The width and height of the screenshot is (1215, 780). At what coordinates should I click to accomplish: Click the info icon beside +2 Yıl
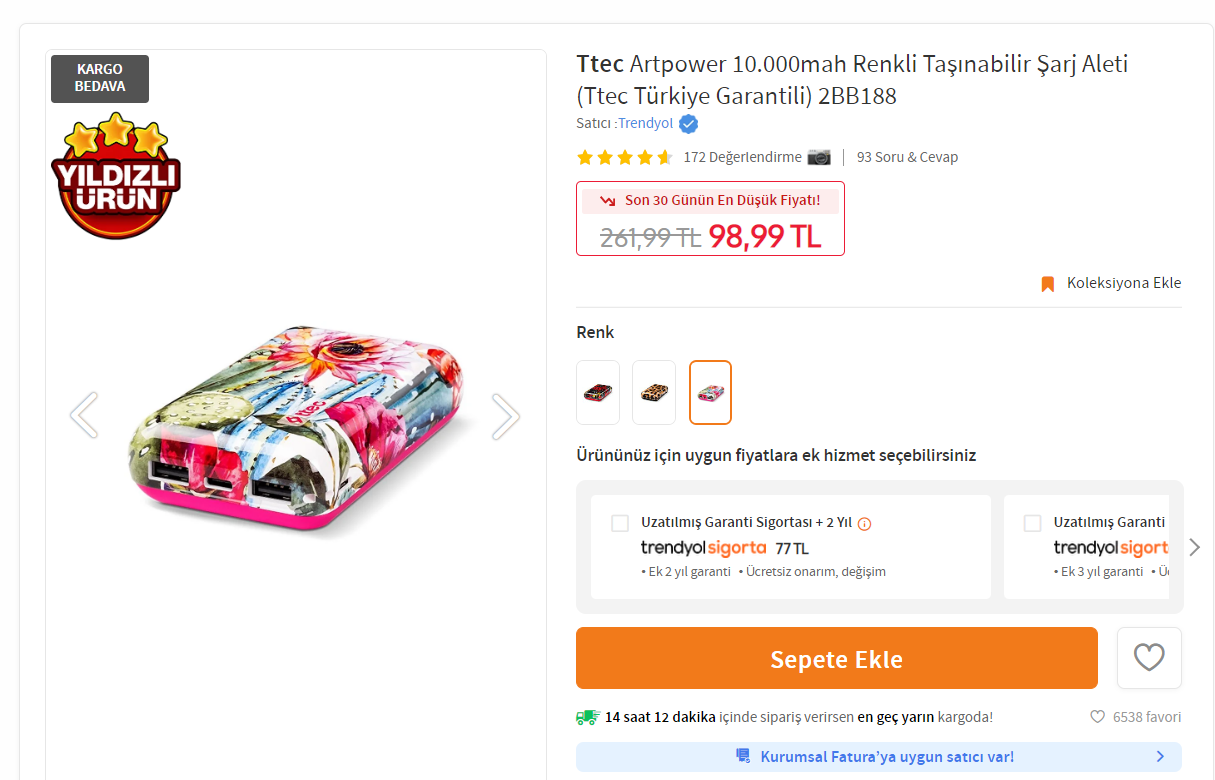coord(865,523)
